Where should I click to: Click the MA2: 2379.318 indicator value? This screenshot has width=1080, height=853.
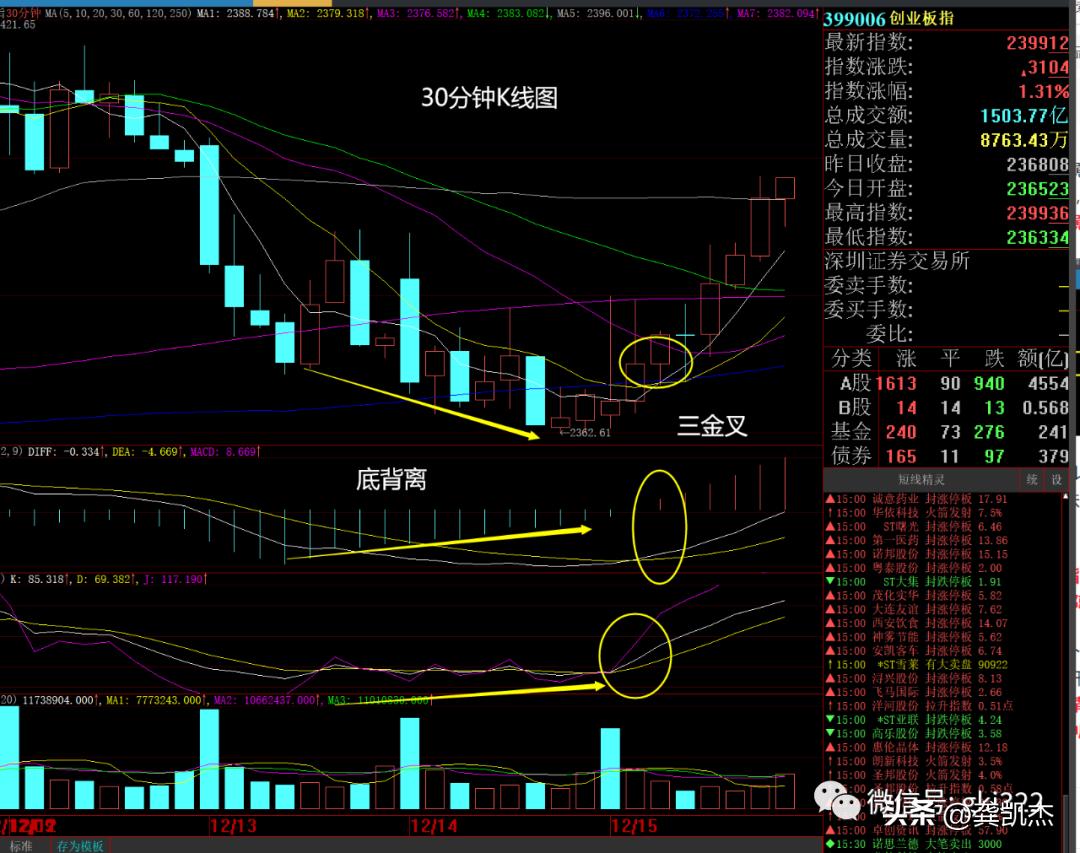click(329, 13)
